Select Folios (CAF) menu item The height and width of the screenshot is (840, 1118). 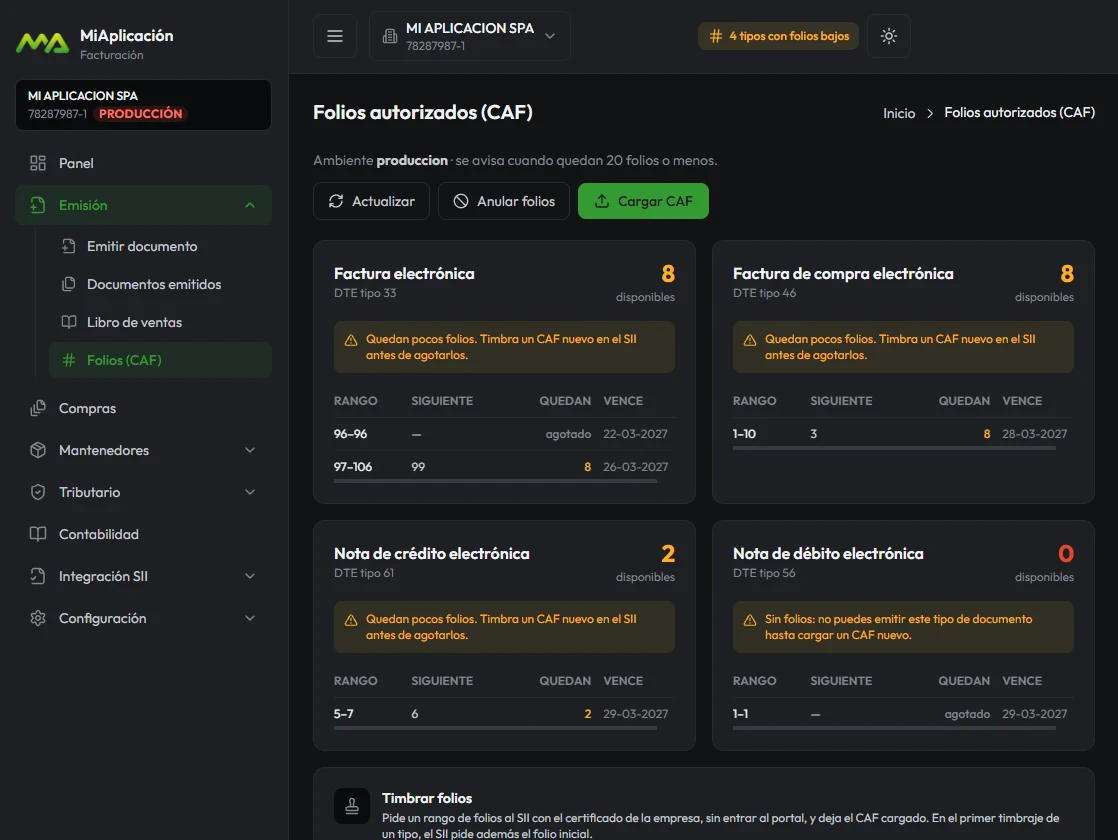click(160, 360)
